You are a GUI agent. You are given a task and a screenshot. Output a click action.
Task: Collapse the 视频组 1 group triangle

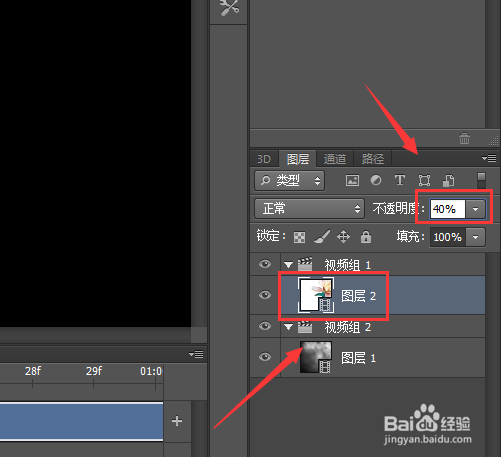pyautogui.click(x=288, y=265)
